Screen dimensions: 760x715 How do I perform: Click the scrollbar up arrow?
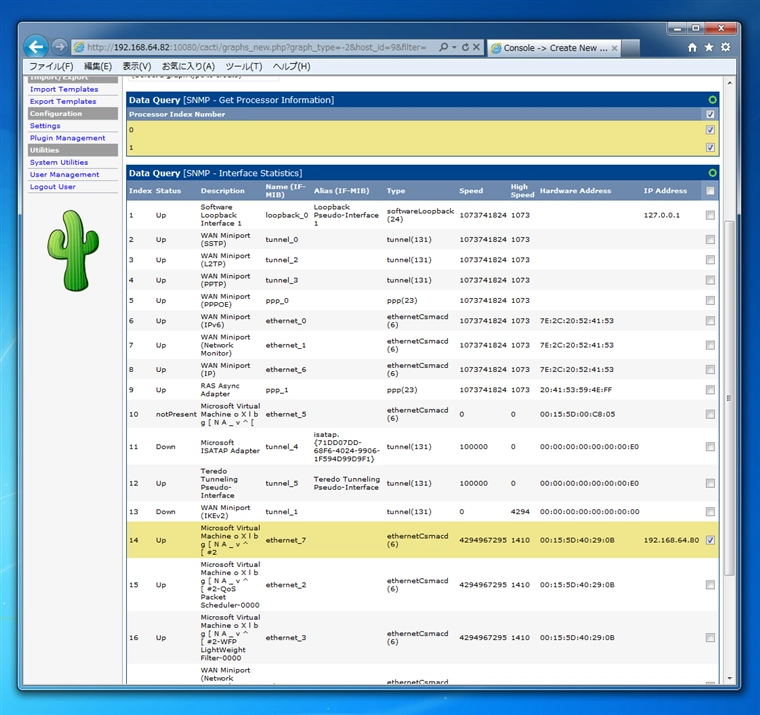pyautogui.click(x=729, y=83)
